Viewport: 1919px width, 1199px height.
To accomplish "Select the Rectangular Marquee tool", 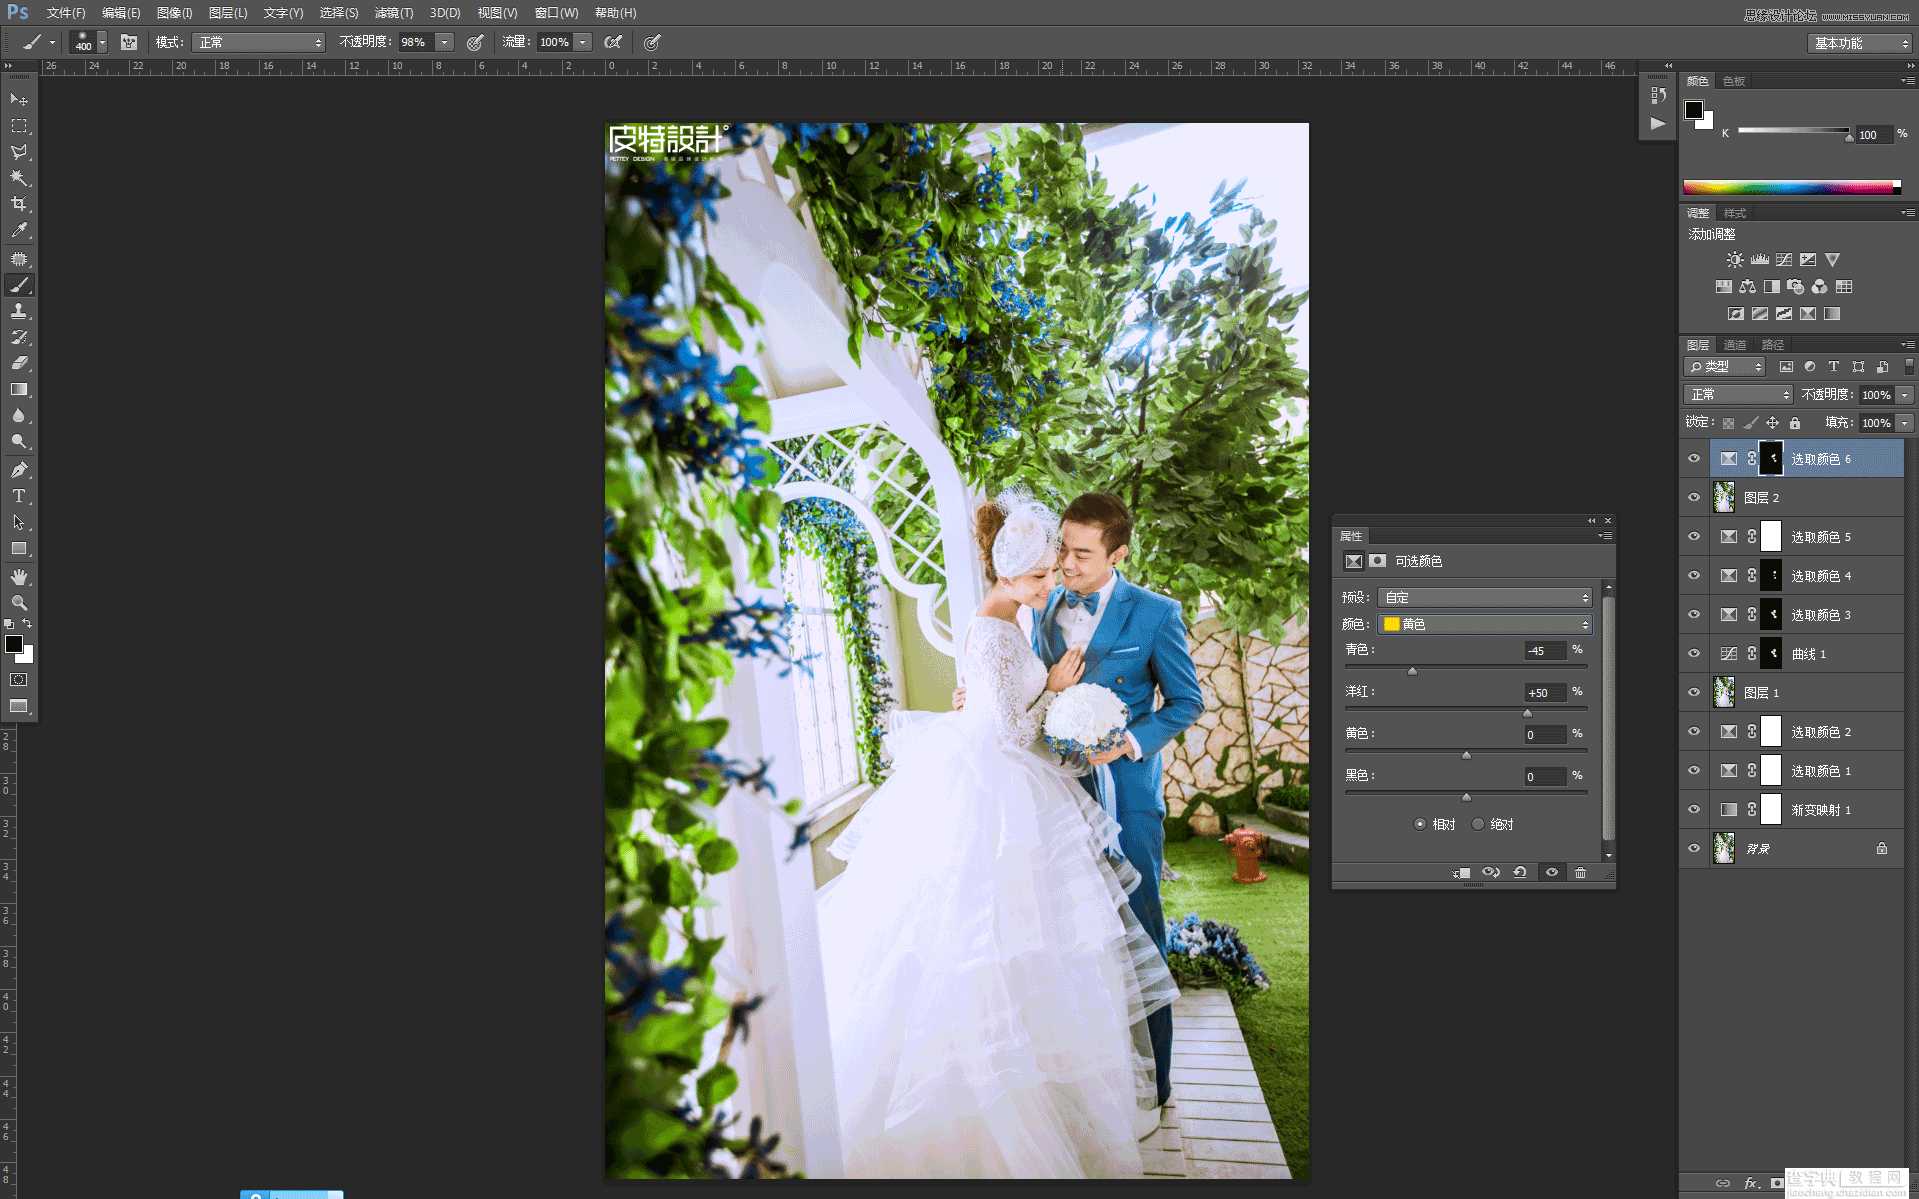I will click(x=18, y=126).
